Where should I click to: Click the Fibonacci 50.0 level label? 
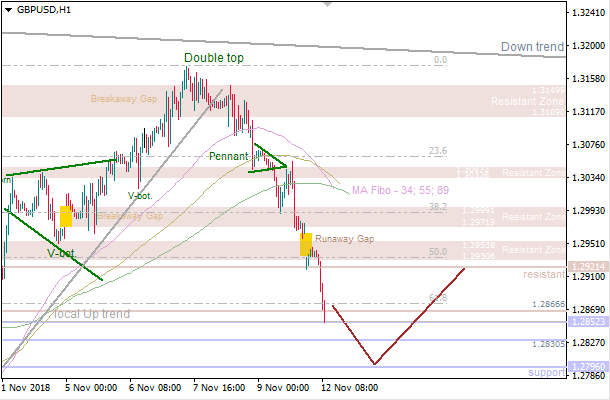click(x=437, y=252)
